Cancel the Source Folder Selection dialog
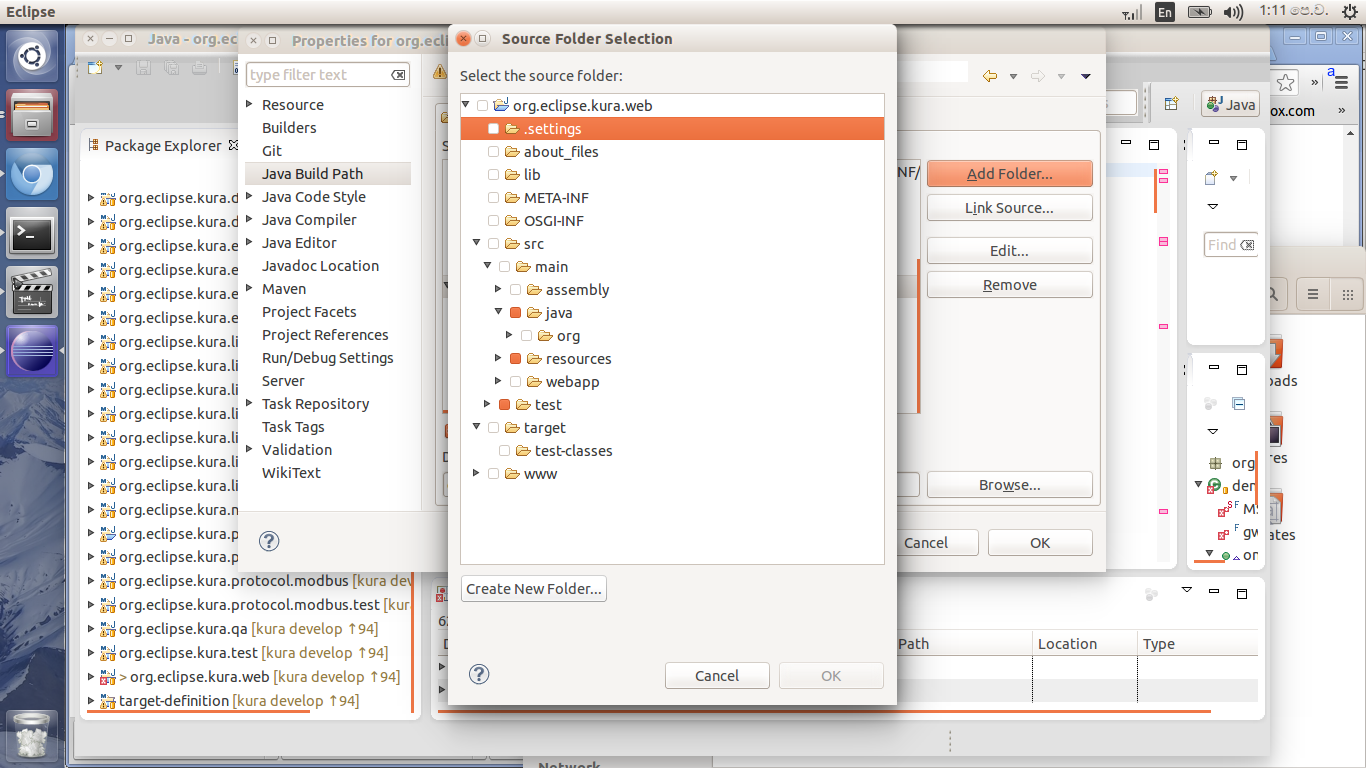This screenshot has height=768, width=1366. (x=717, y=676)
